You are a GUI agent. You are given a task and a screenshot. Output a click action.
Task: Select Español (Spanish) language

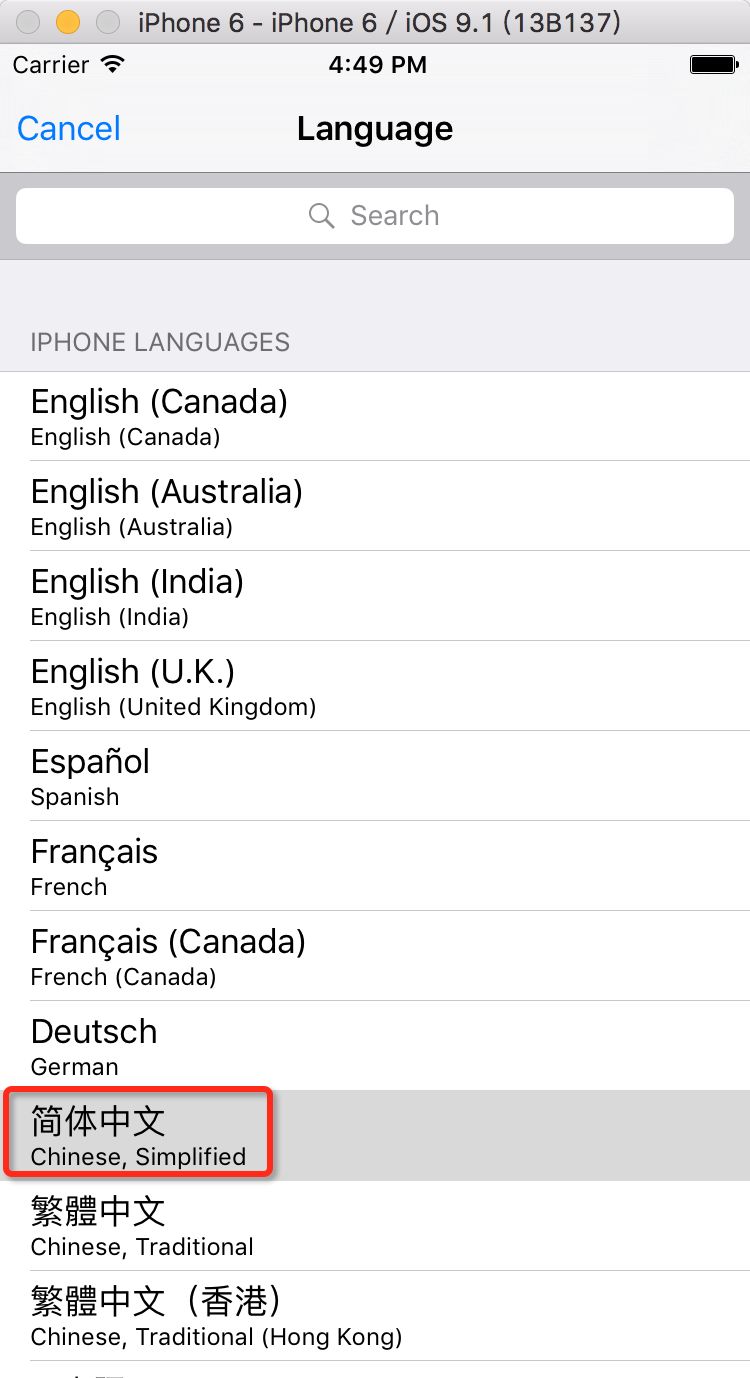[375, 776]
